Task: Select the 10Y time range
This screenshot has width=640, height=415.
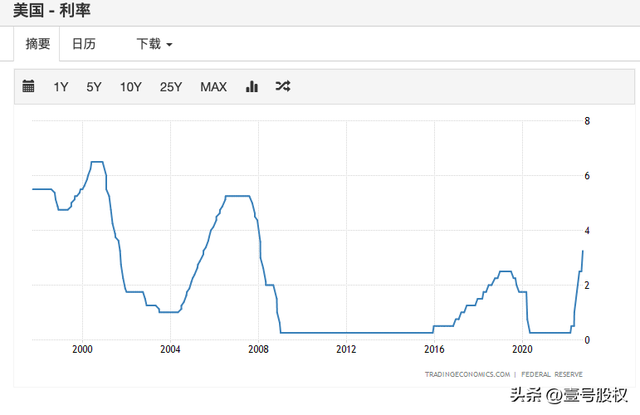Action: [x=131, y=87]
